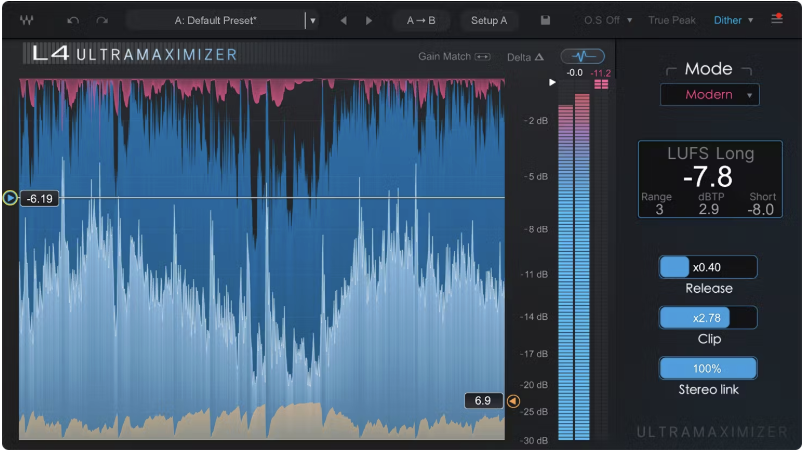Click the Short LUFS value -8.0
Screen dimensions: 802x451
click(761, 209)
